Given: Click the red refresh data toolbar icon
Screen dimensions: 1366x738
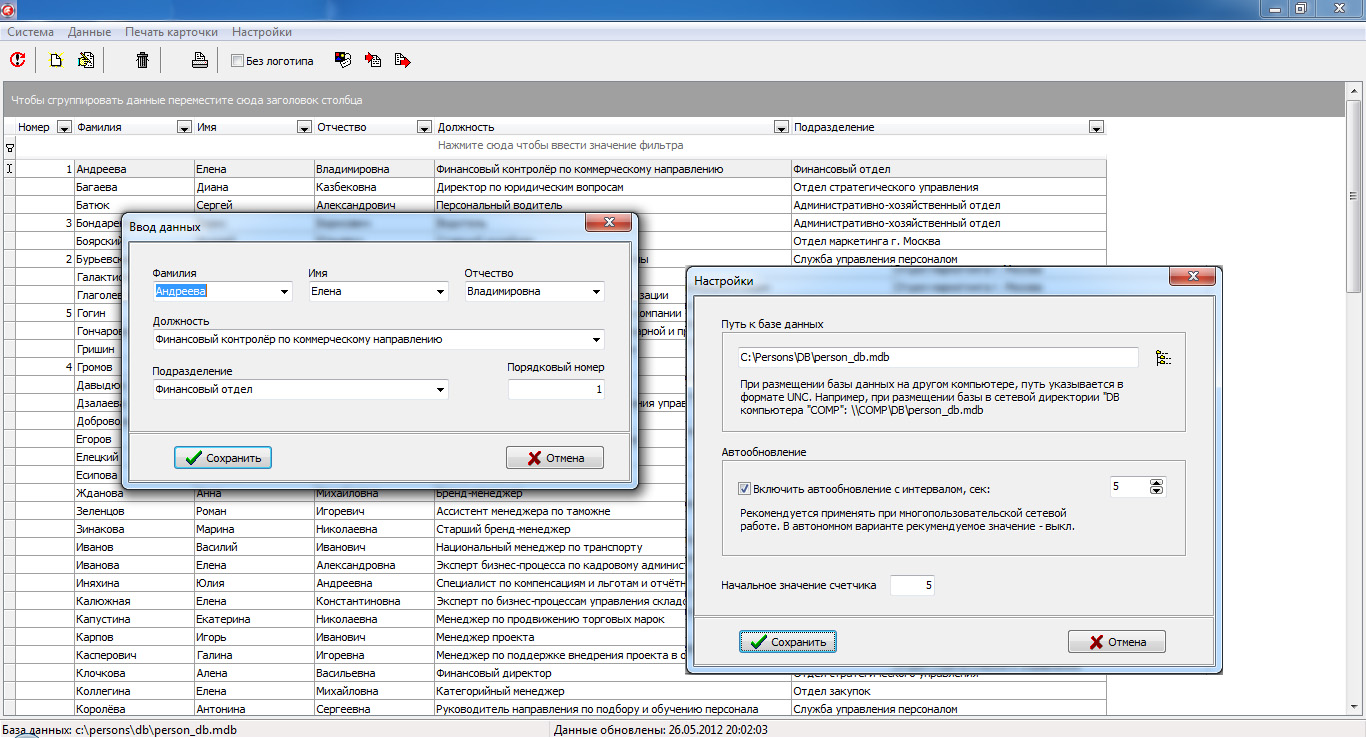Looking at the screenshot, I should tap(17, 61).
